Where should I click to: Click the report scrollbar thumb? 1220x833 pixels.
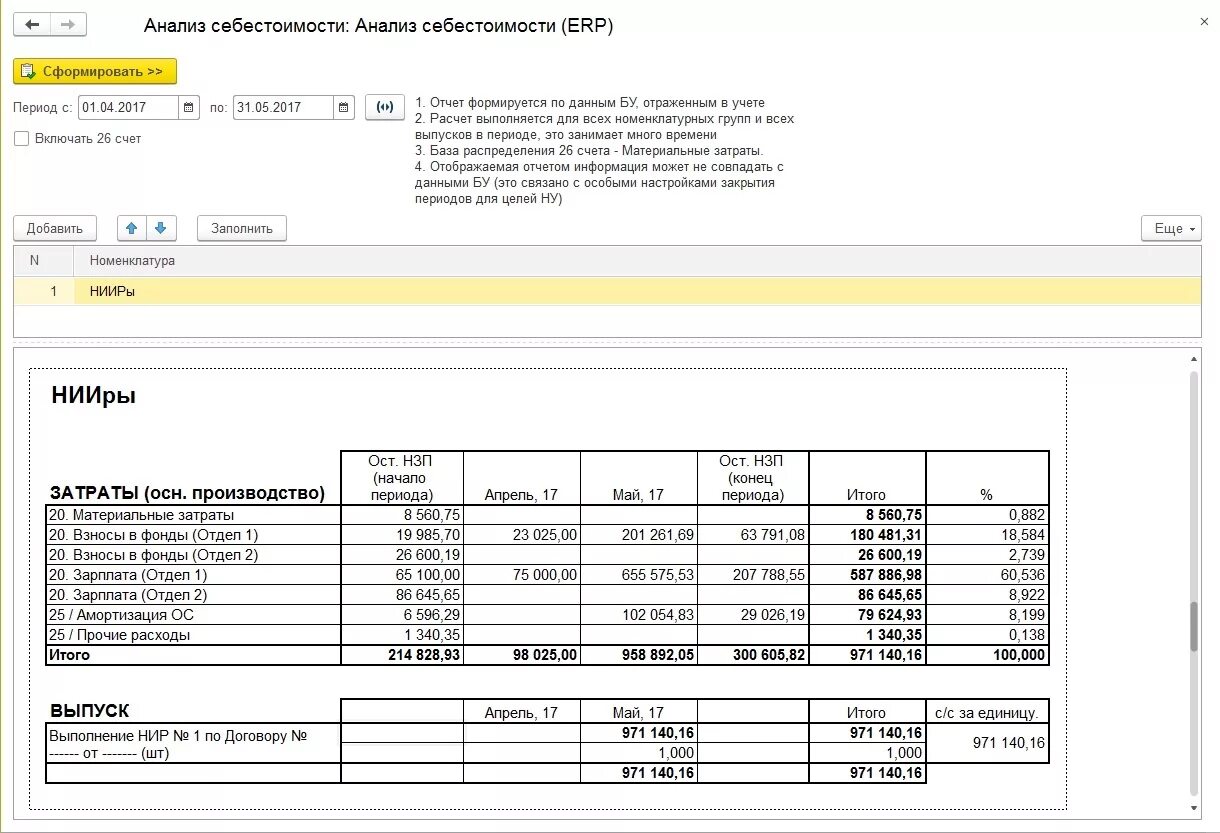1193,627
